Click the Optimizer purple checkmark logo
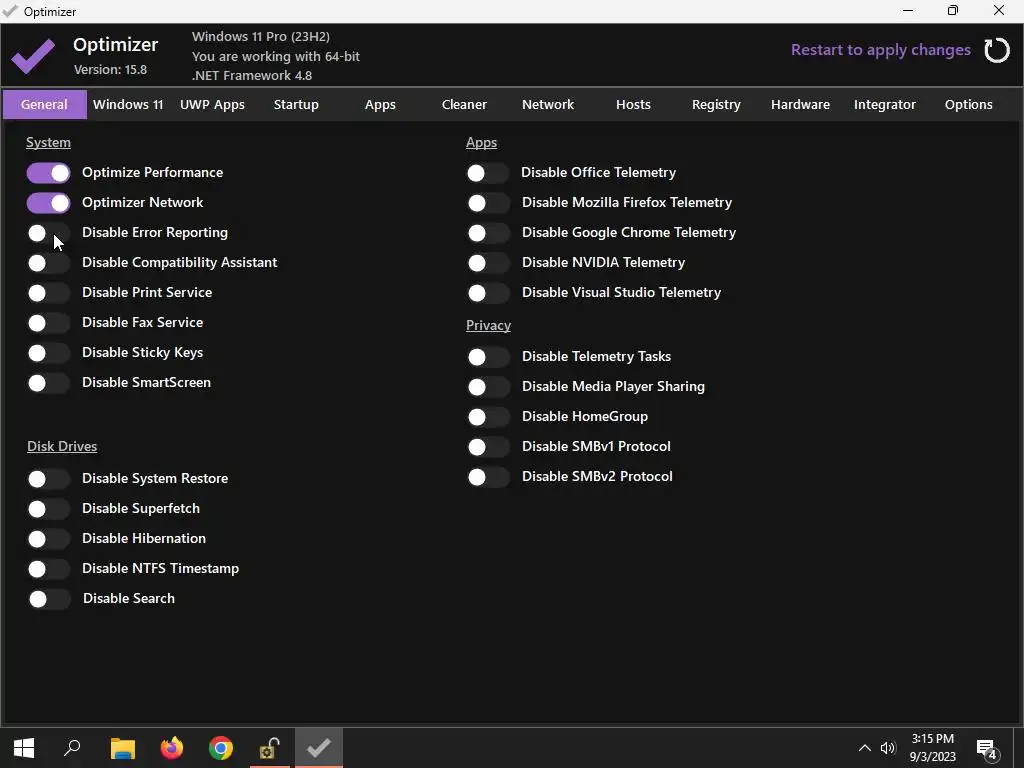Screen dimensions: 1024x768 tap(33, 56)
